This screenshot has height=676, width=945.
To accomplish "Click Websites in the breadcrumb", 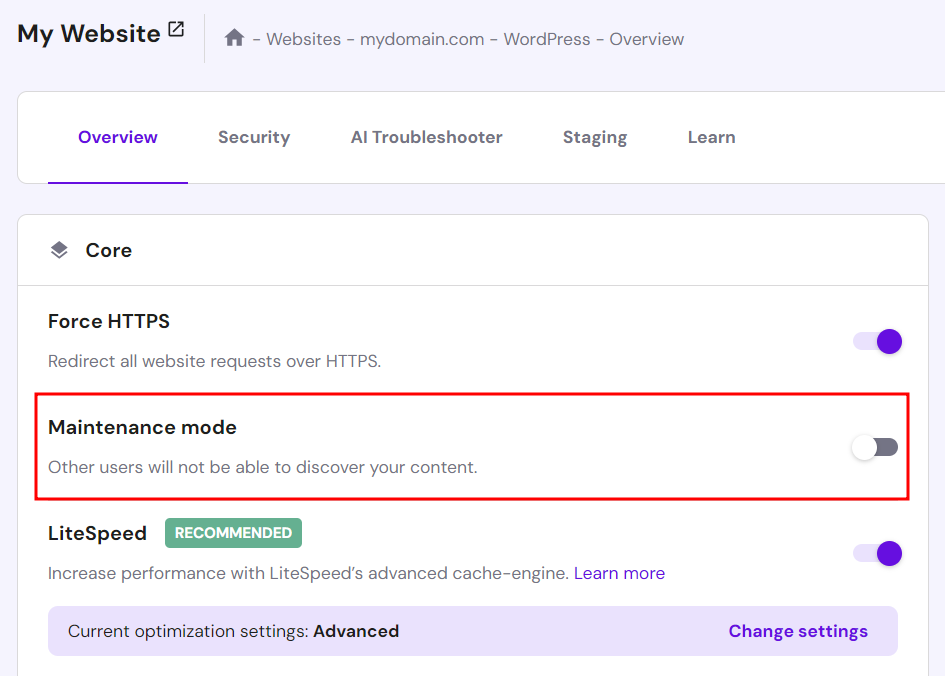I will click(x=303, y=39).
